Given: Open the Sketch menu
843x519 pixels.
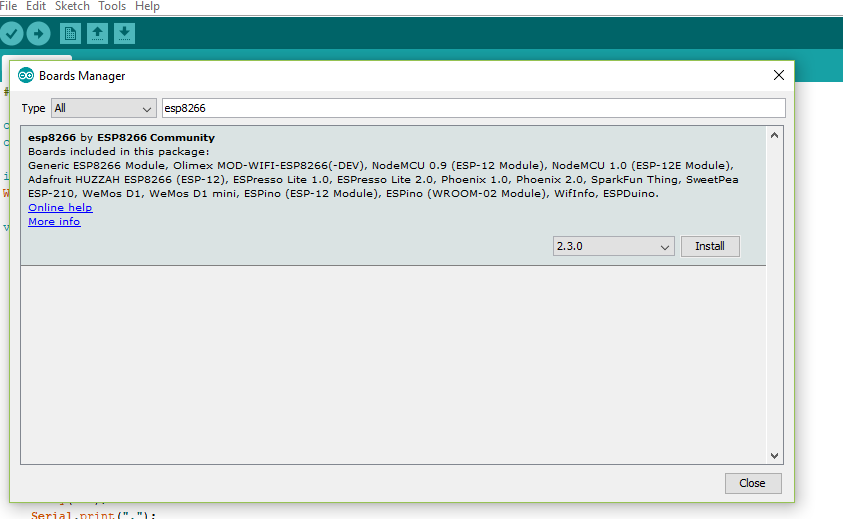Looking at the screenshot, I should (x=72, y=6).
